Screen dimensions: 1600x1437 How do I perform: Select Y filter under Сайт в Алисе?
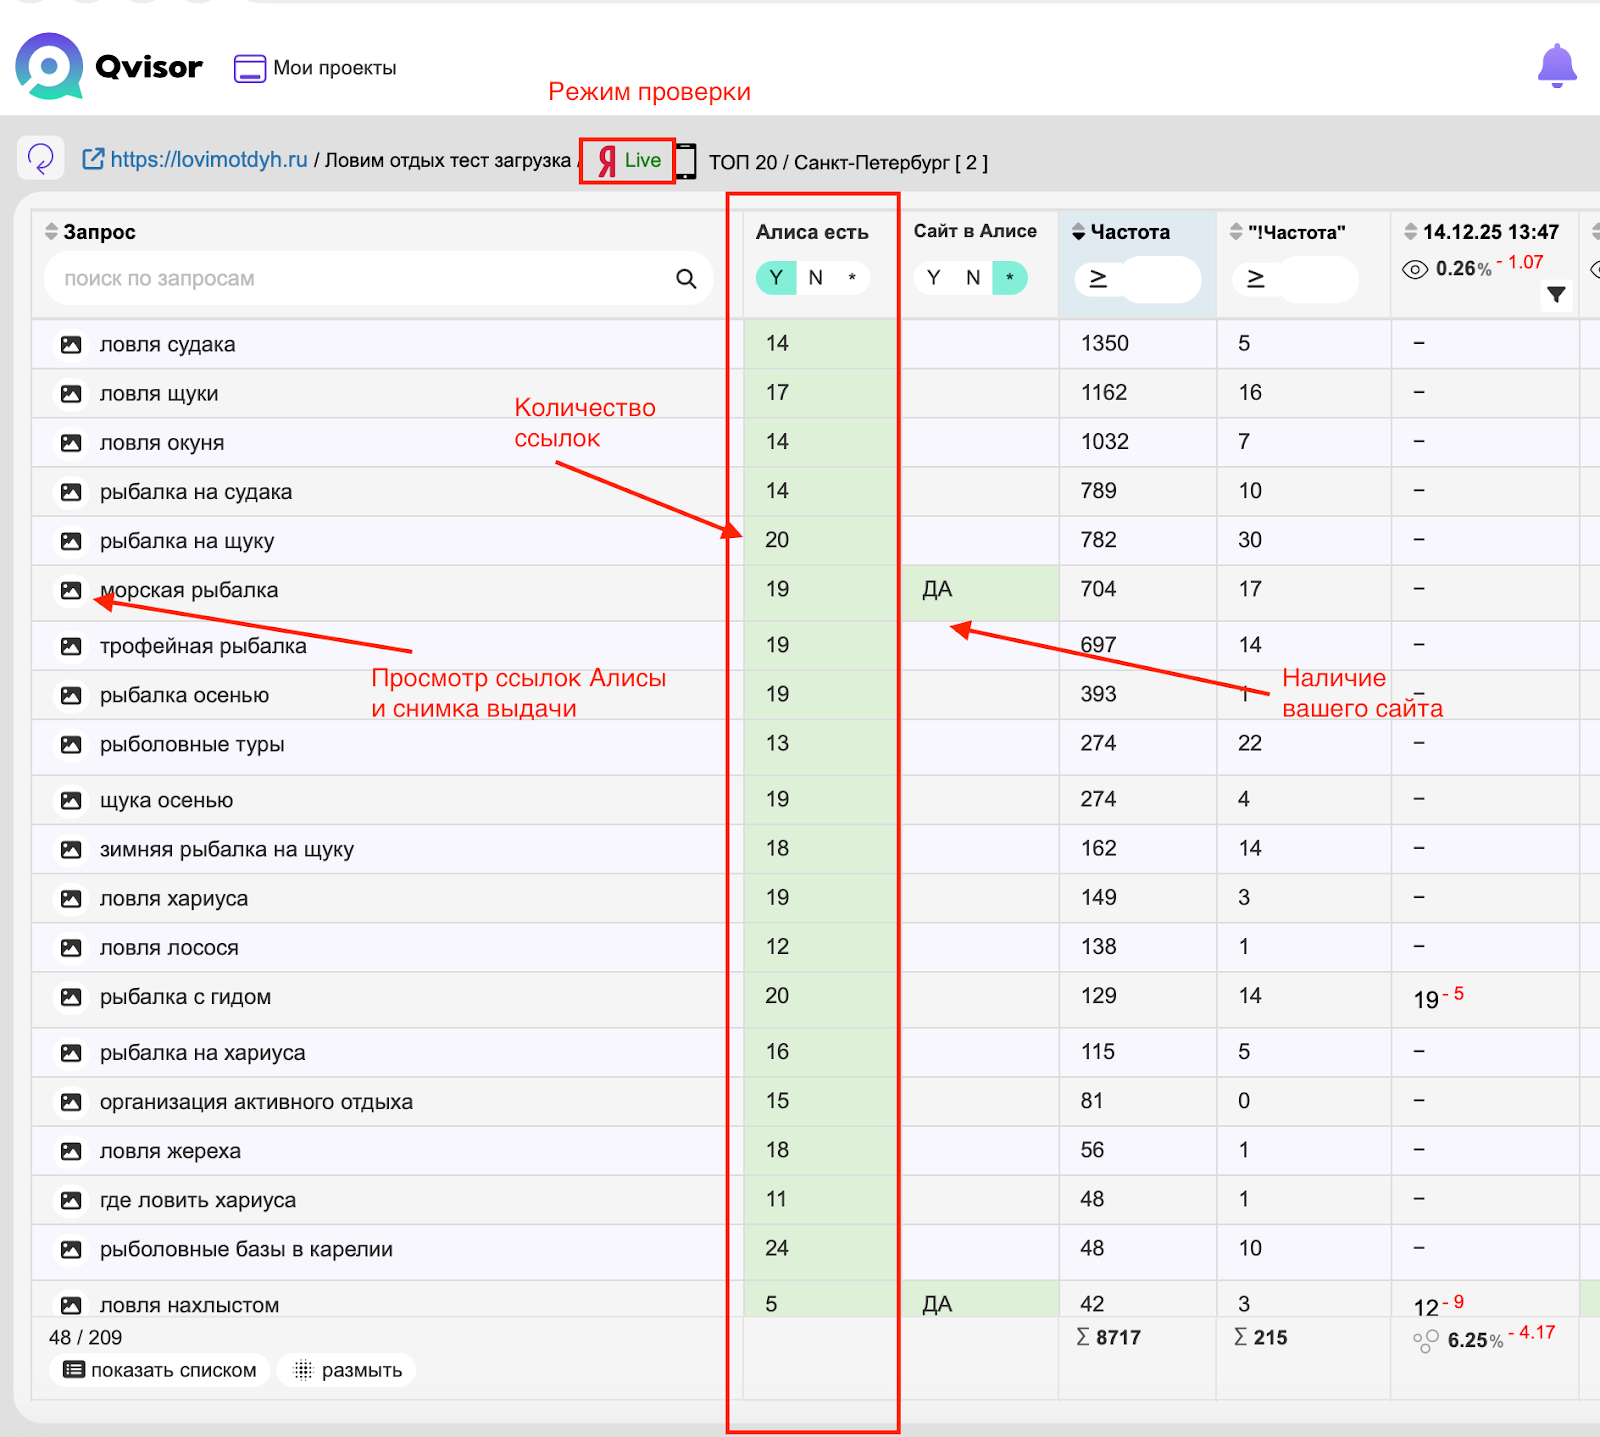coord(933,278)
